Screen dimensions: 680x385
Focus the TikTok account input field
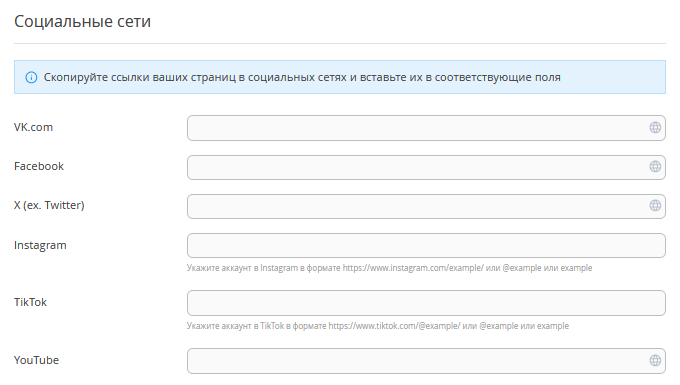[x=426, y=303]
